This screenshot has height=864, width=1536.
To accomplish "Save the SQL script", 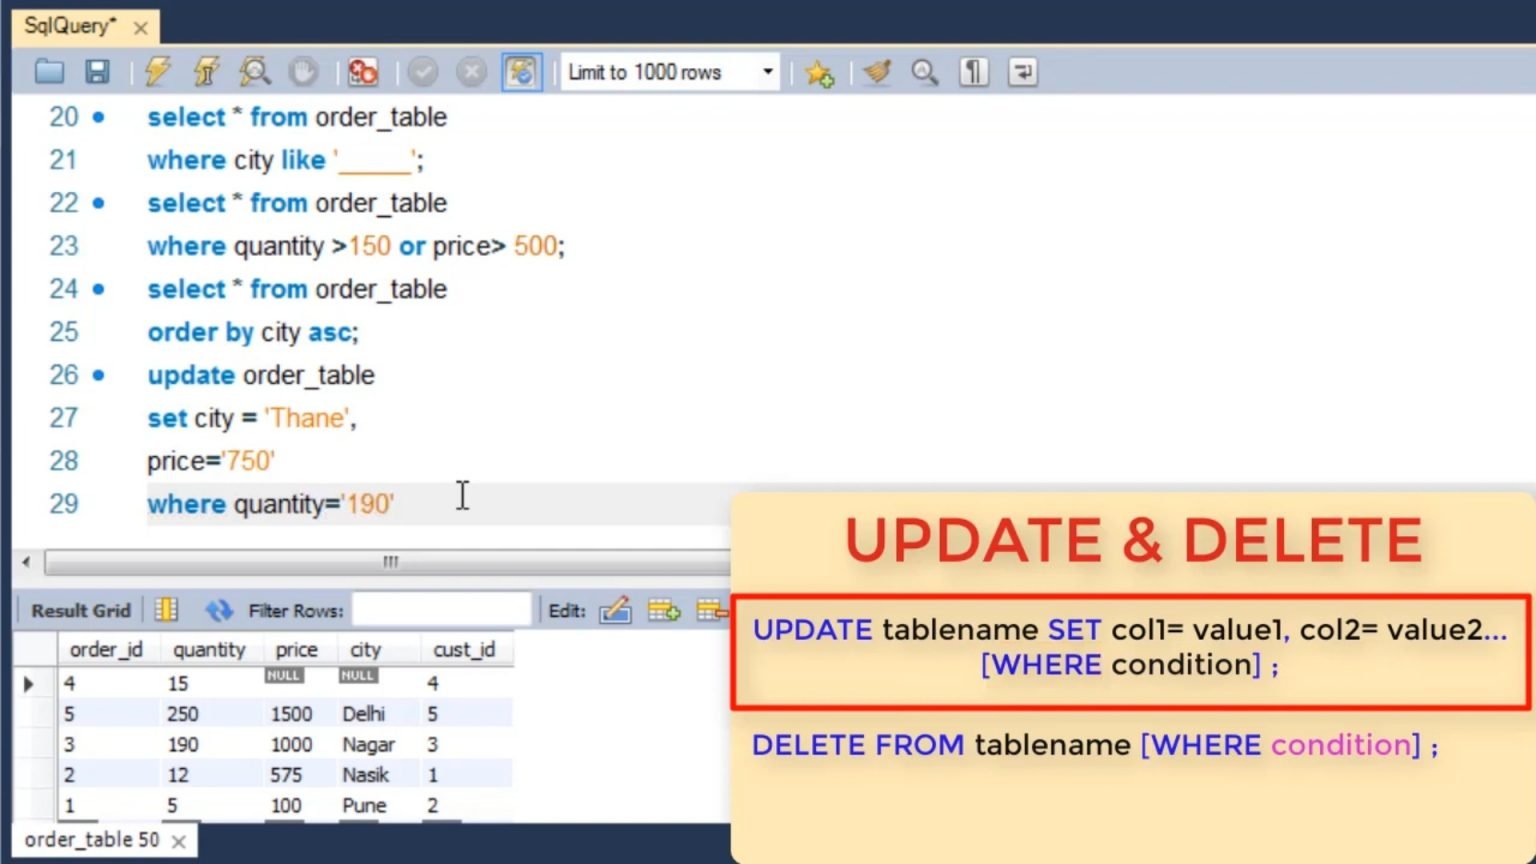I will [96, 71].
